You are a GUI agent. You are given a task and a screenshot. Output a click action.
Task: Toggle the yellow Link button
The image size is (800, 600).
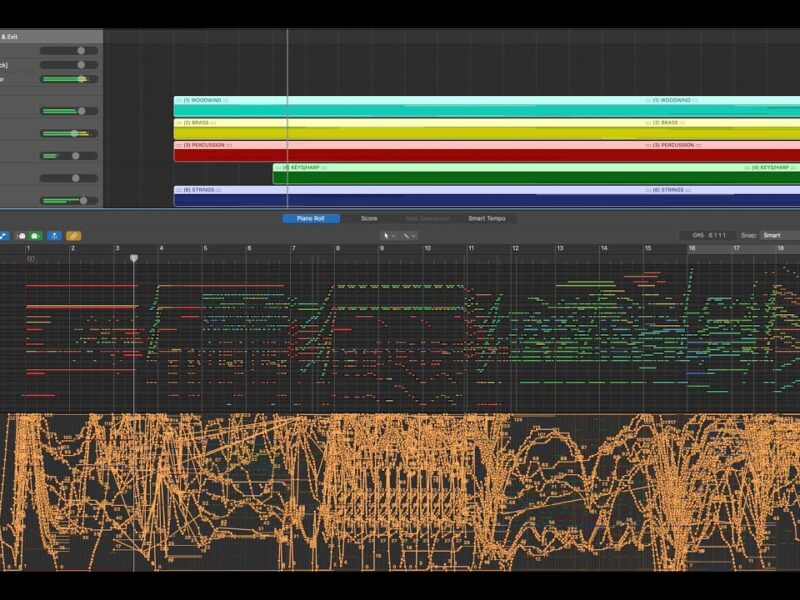pyautogui.click(x=73, y=236)
